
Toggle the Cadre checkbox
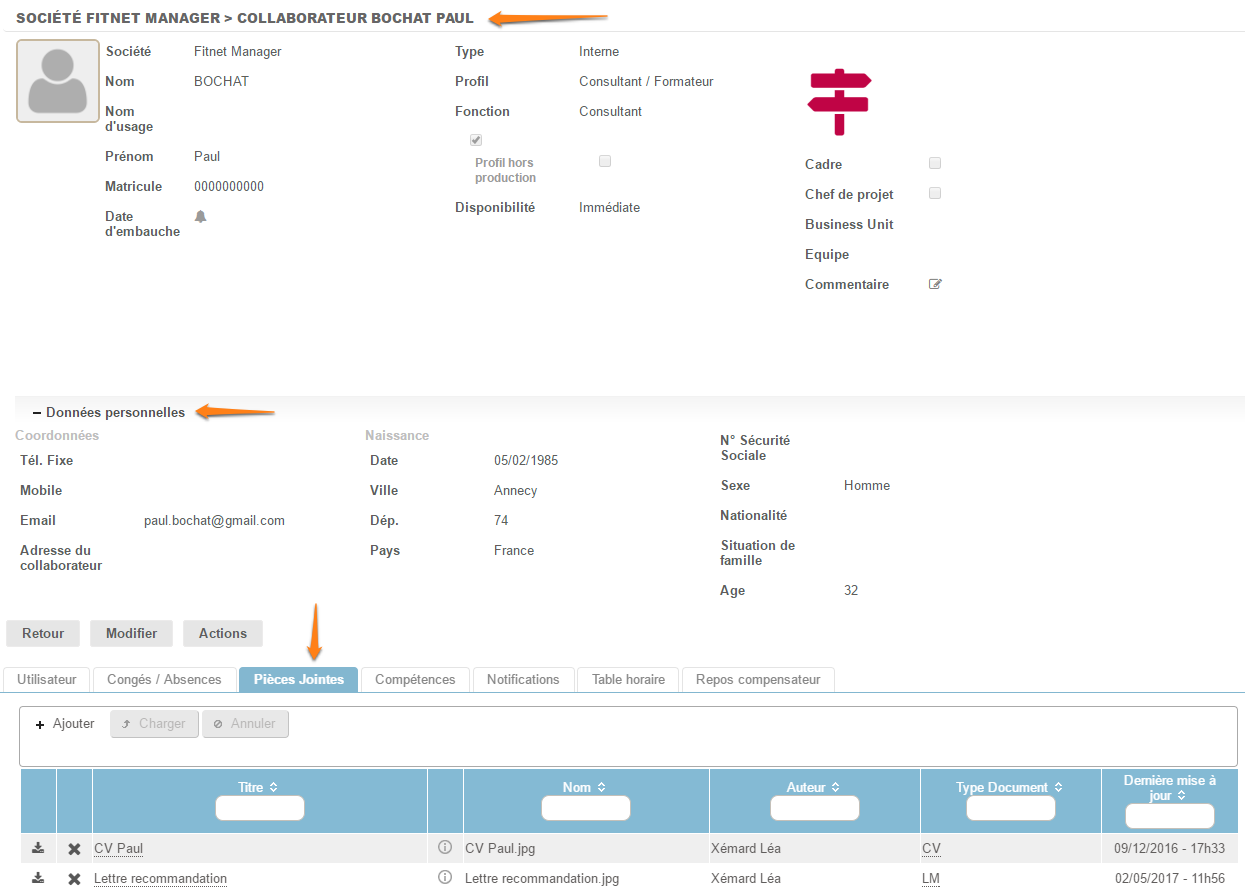tap(935, 164)
